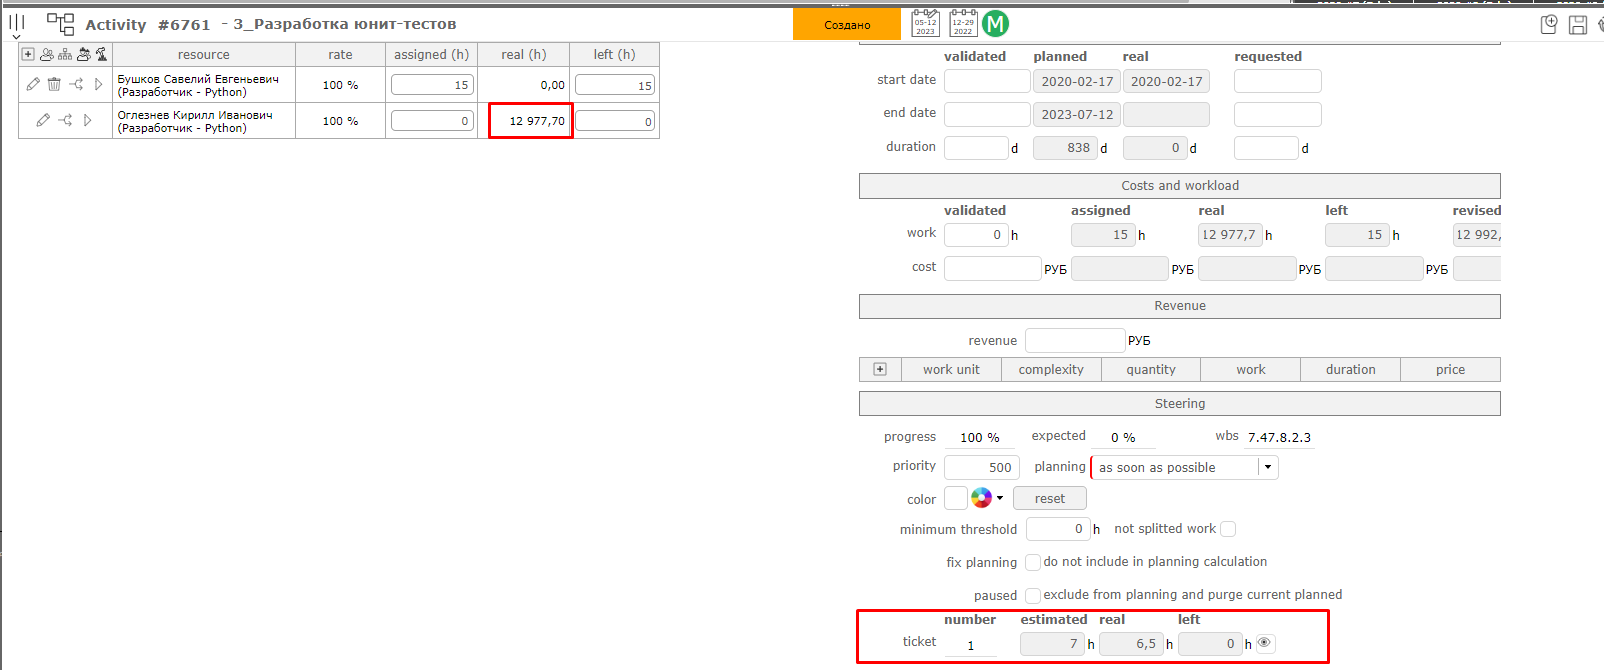Viewport: 1604px width, 670px height.
Task: Expand assignment table with plus icon
Action: [x=28, y=55]
